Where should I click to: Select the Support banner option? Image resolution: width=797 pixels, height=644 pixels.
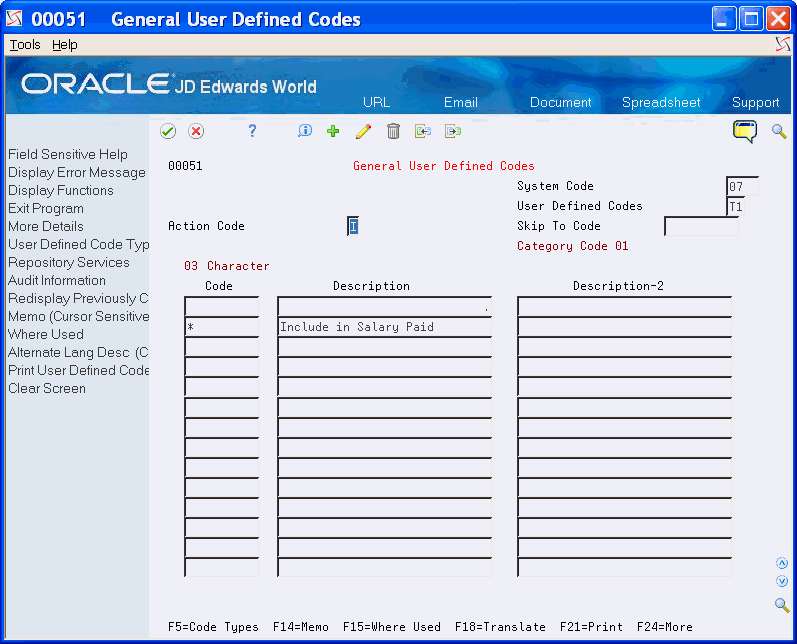click(755, 102)
